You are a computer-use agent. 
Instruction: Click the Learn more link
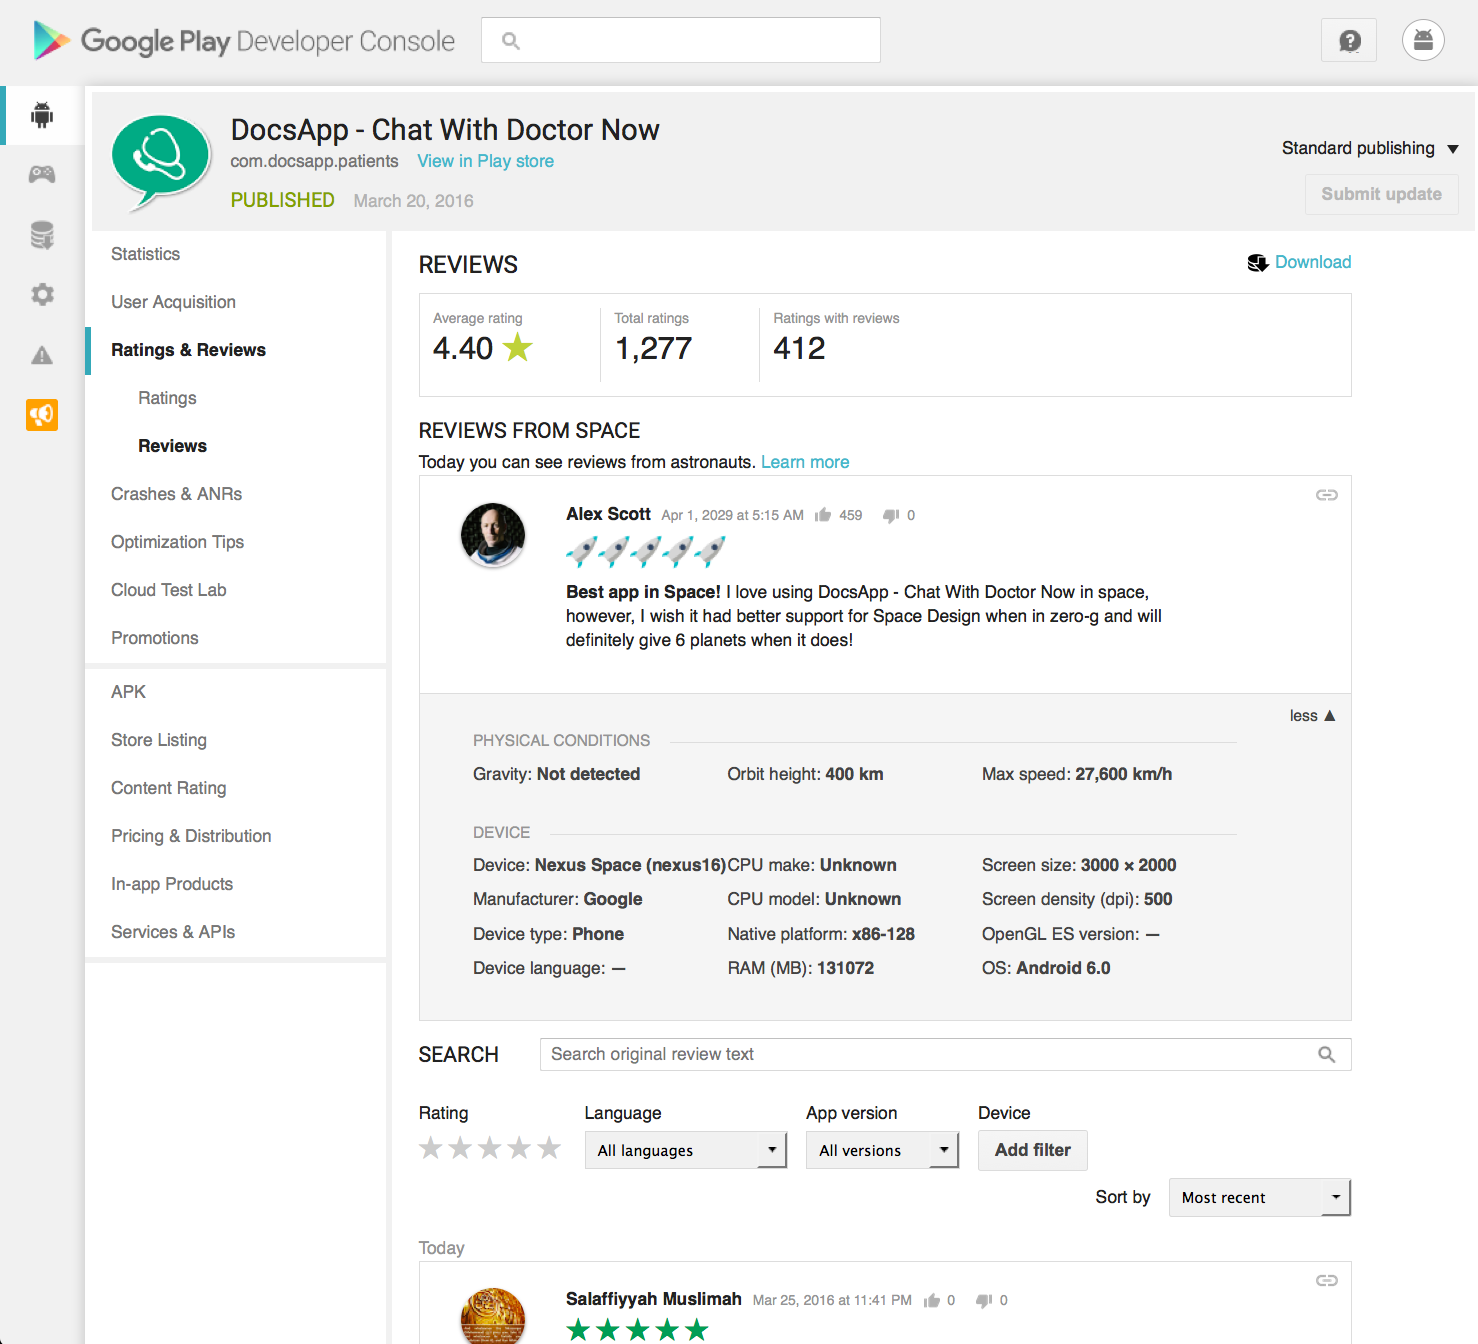coord(805,462)
